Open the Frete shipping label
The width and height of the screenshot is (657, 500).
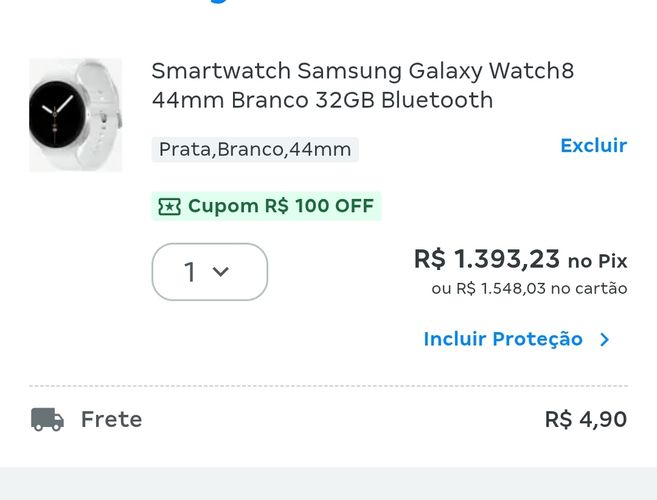click(x=111, y=419)
